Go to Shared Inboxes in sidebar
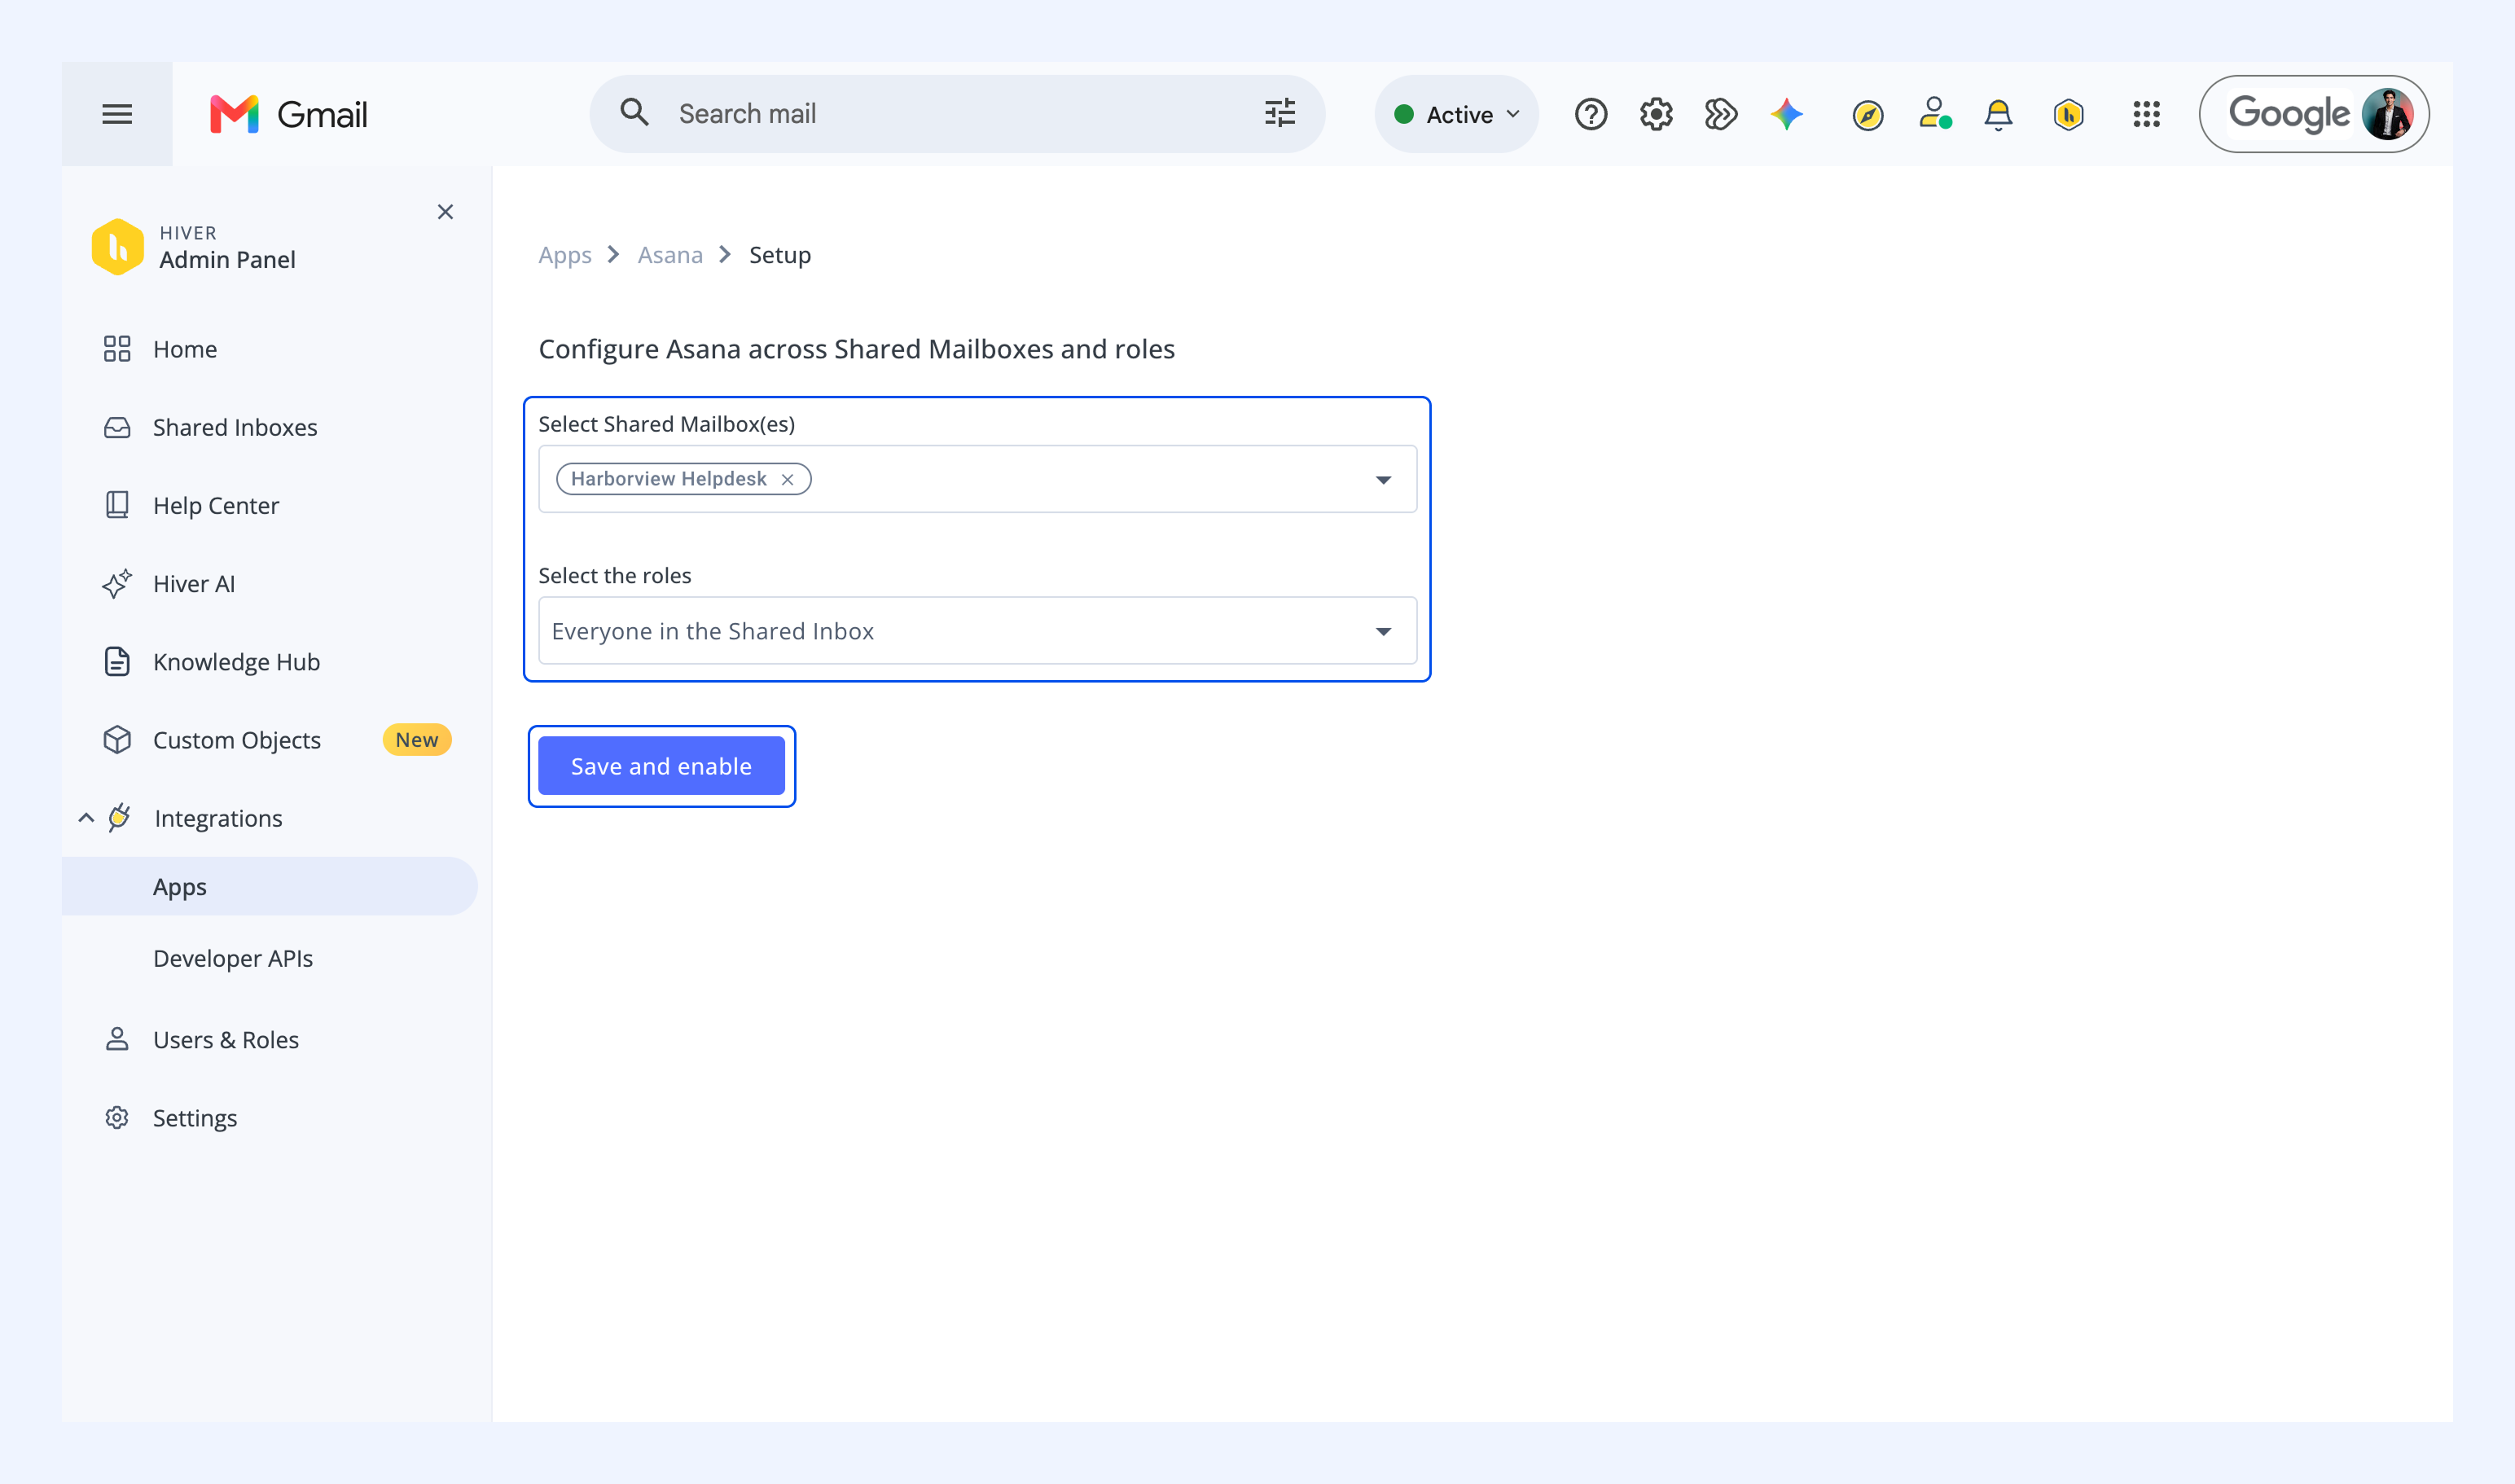The width and height of the screenshot is (2515, 1484). (x=235, y=427)
